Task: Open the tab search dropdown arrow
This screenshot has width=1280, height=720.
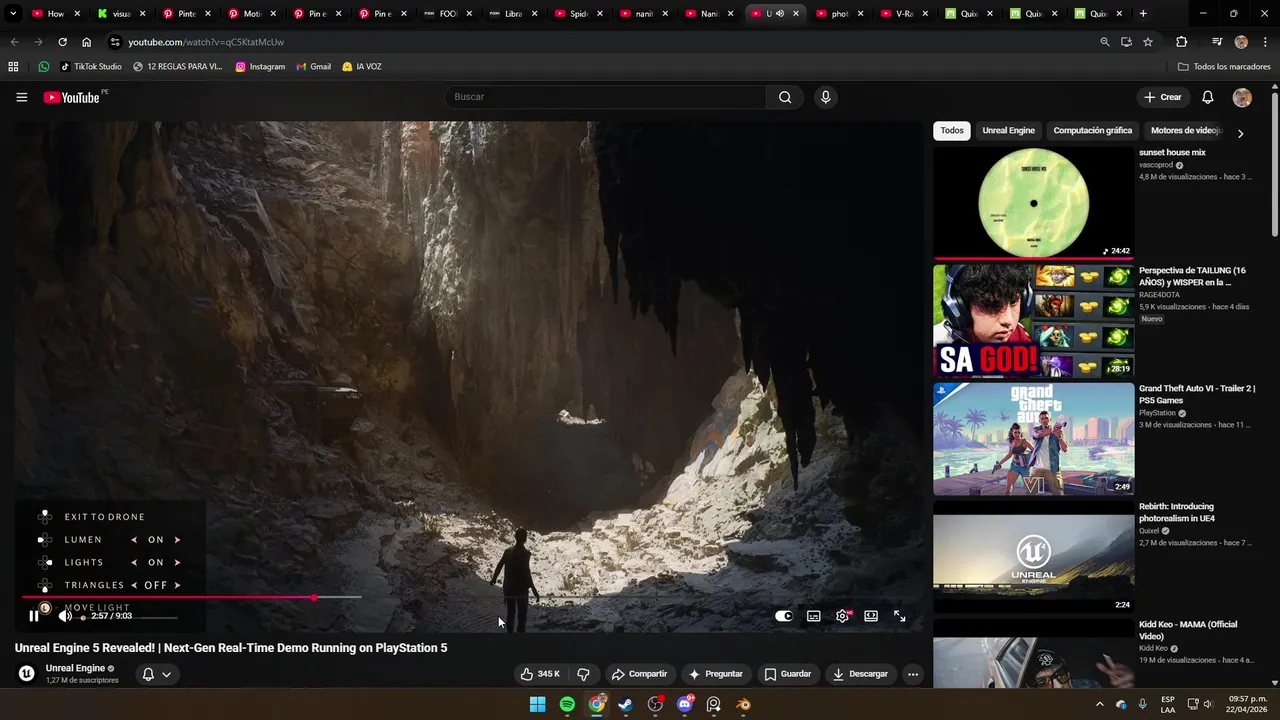Action: coord(13,14)
